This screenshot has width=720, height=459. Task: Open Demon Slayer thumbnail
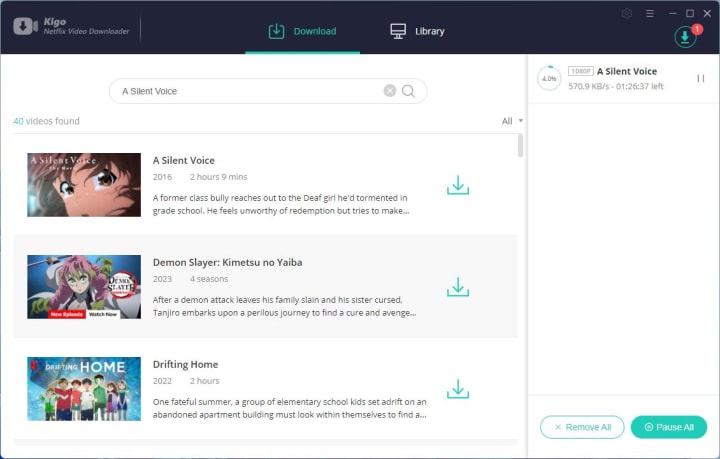(x=84, y=287)
